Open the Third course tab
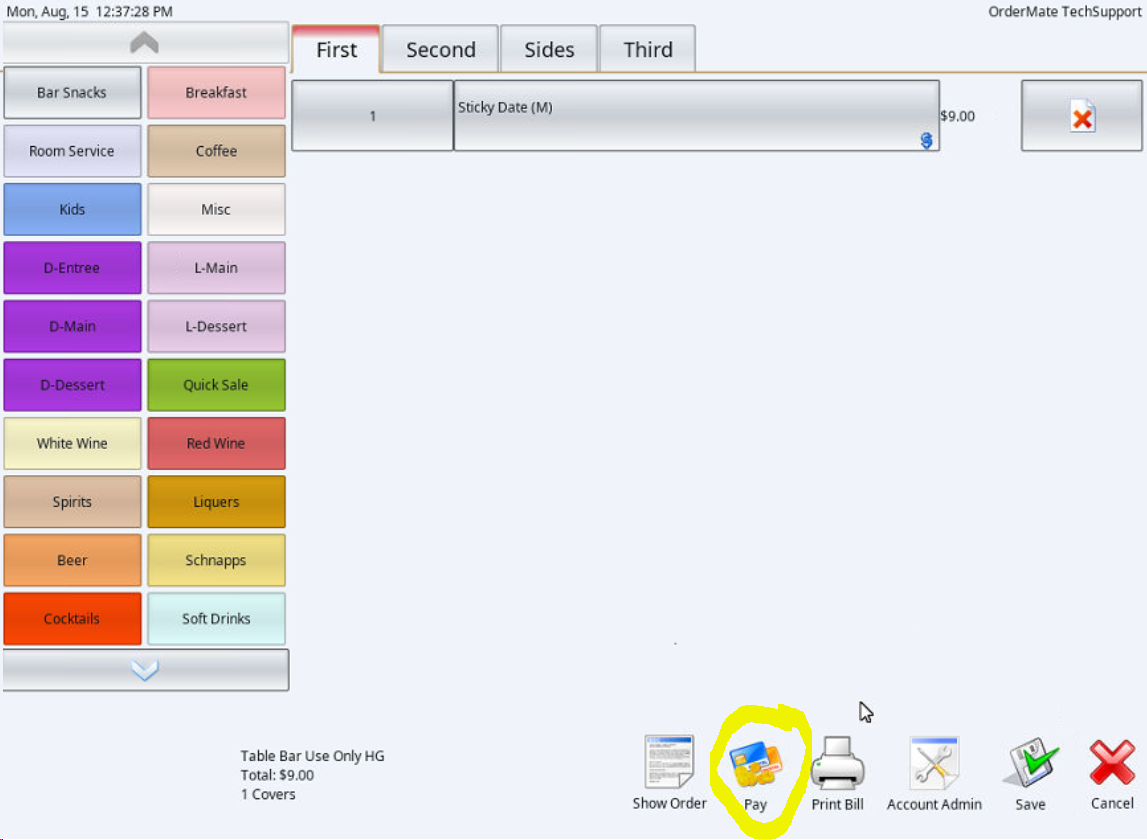This screenshot has width=1147, height=840. pos(647,49)
